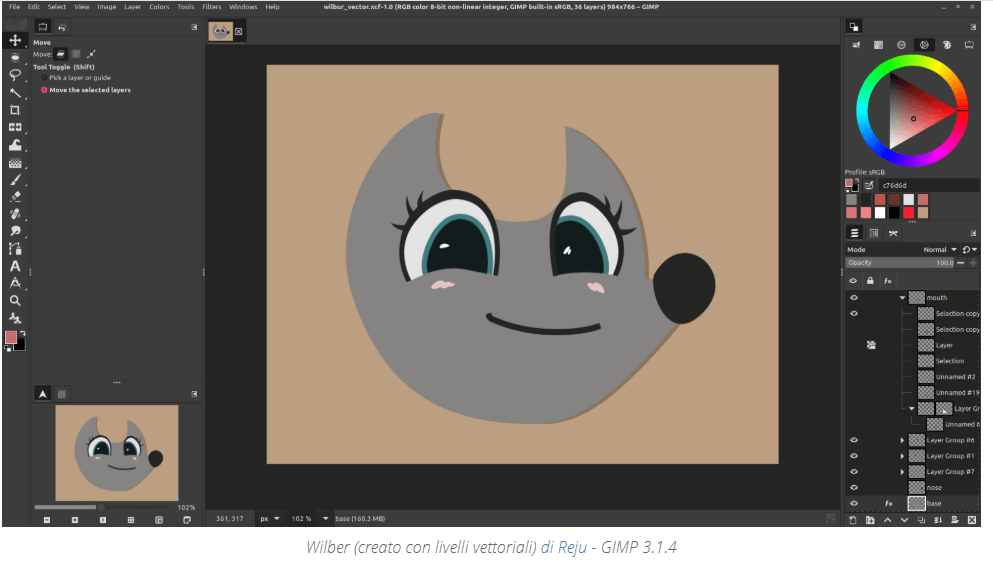Open the Select menu

pos(57,7)
